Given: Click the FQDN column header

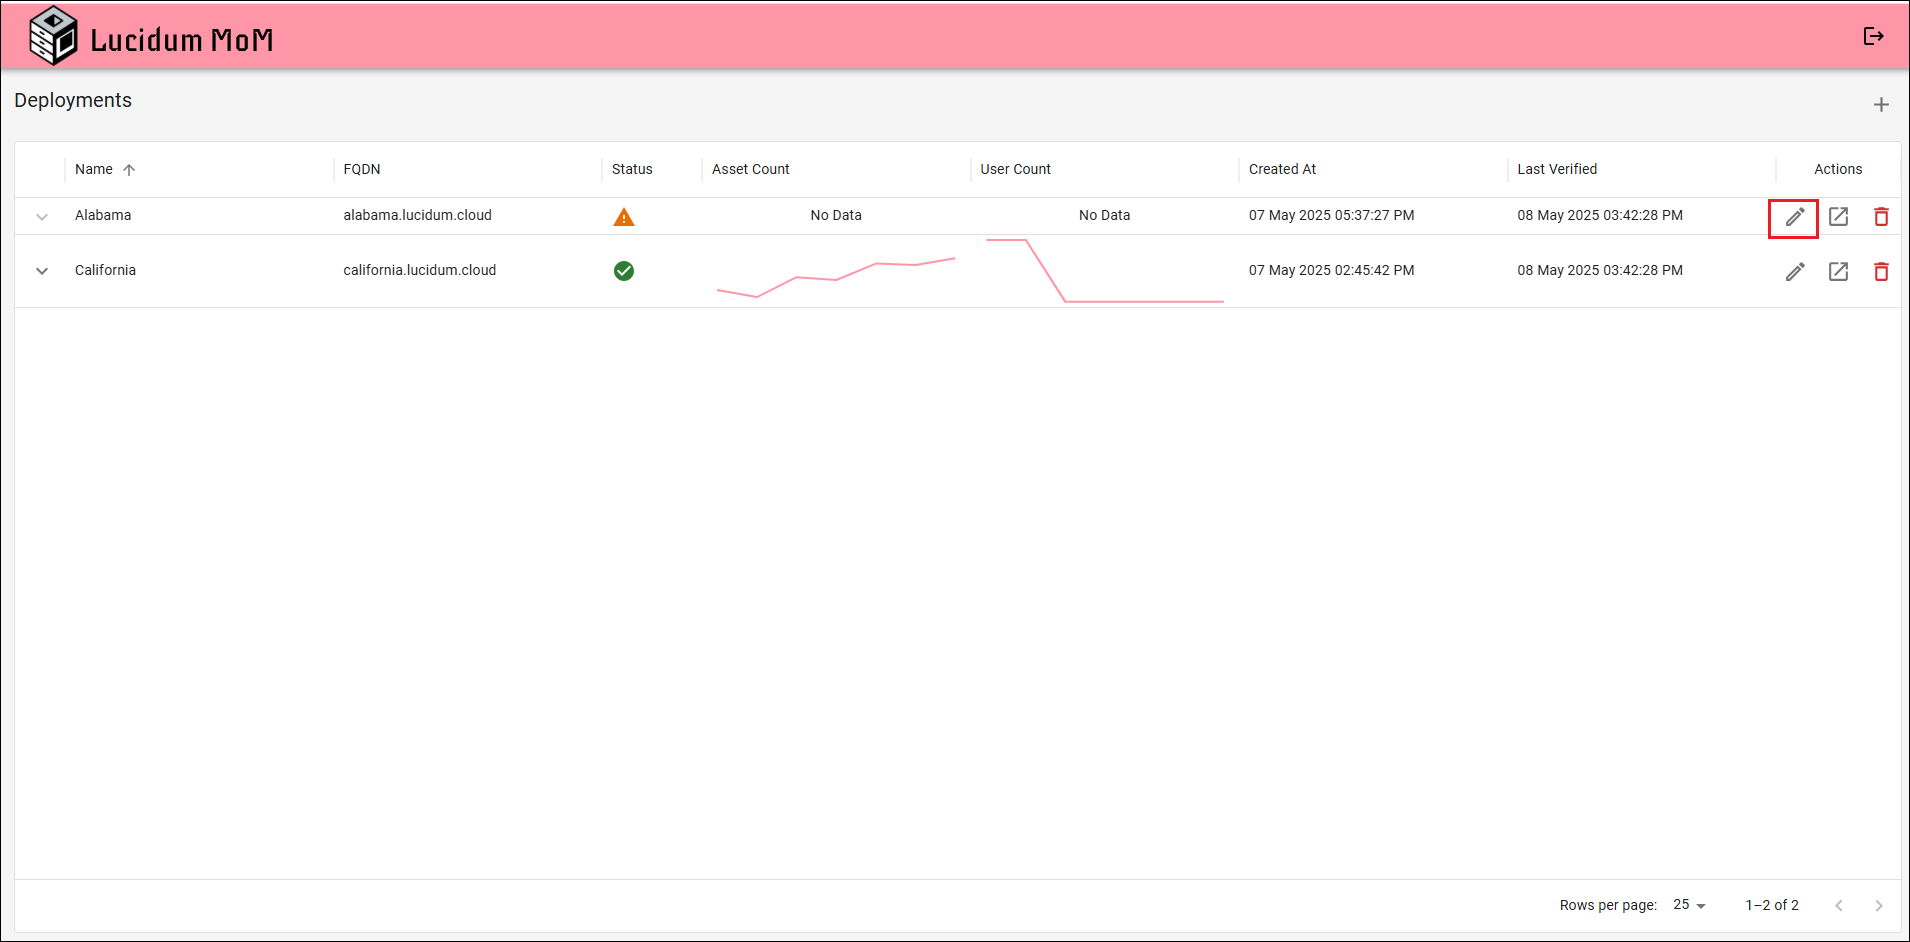Looking at the screenshot, I should [361, 170].
